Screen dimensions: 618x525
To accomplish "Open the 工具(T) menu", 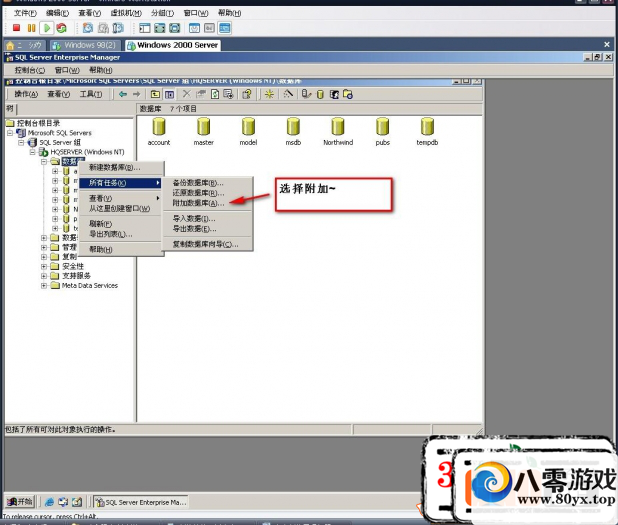I will pyautogui.click(x=91, y=94).
